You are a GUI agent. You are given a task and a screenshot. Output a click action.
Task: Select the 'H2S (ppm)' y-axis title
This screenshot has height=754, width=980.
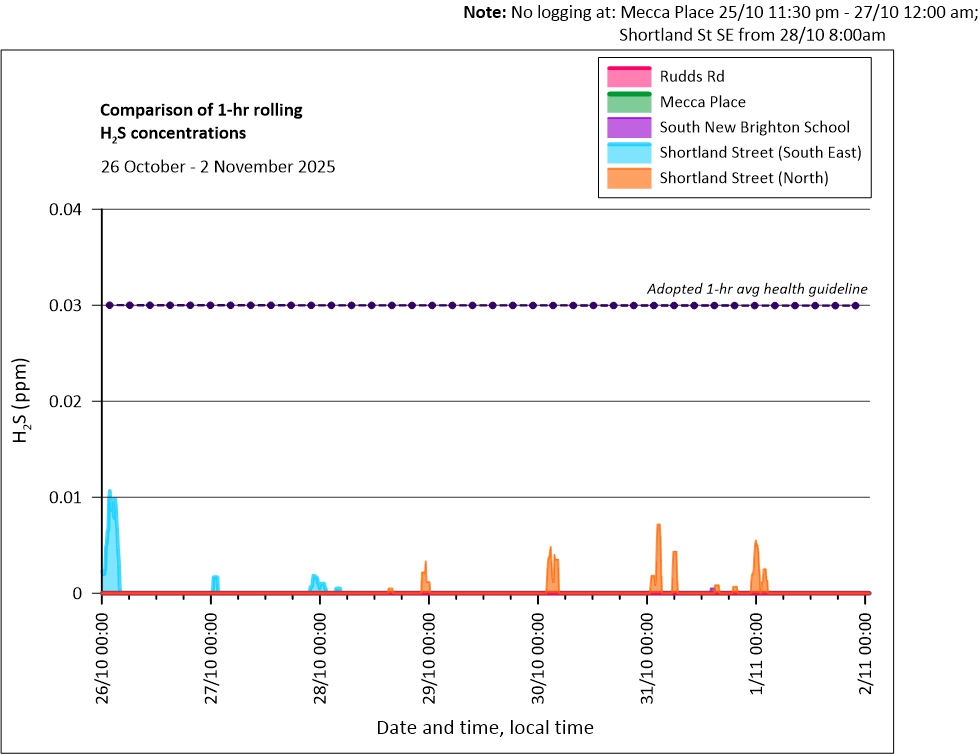point(20,401)
